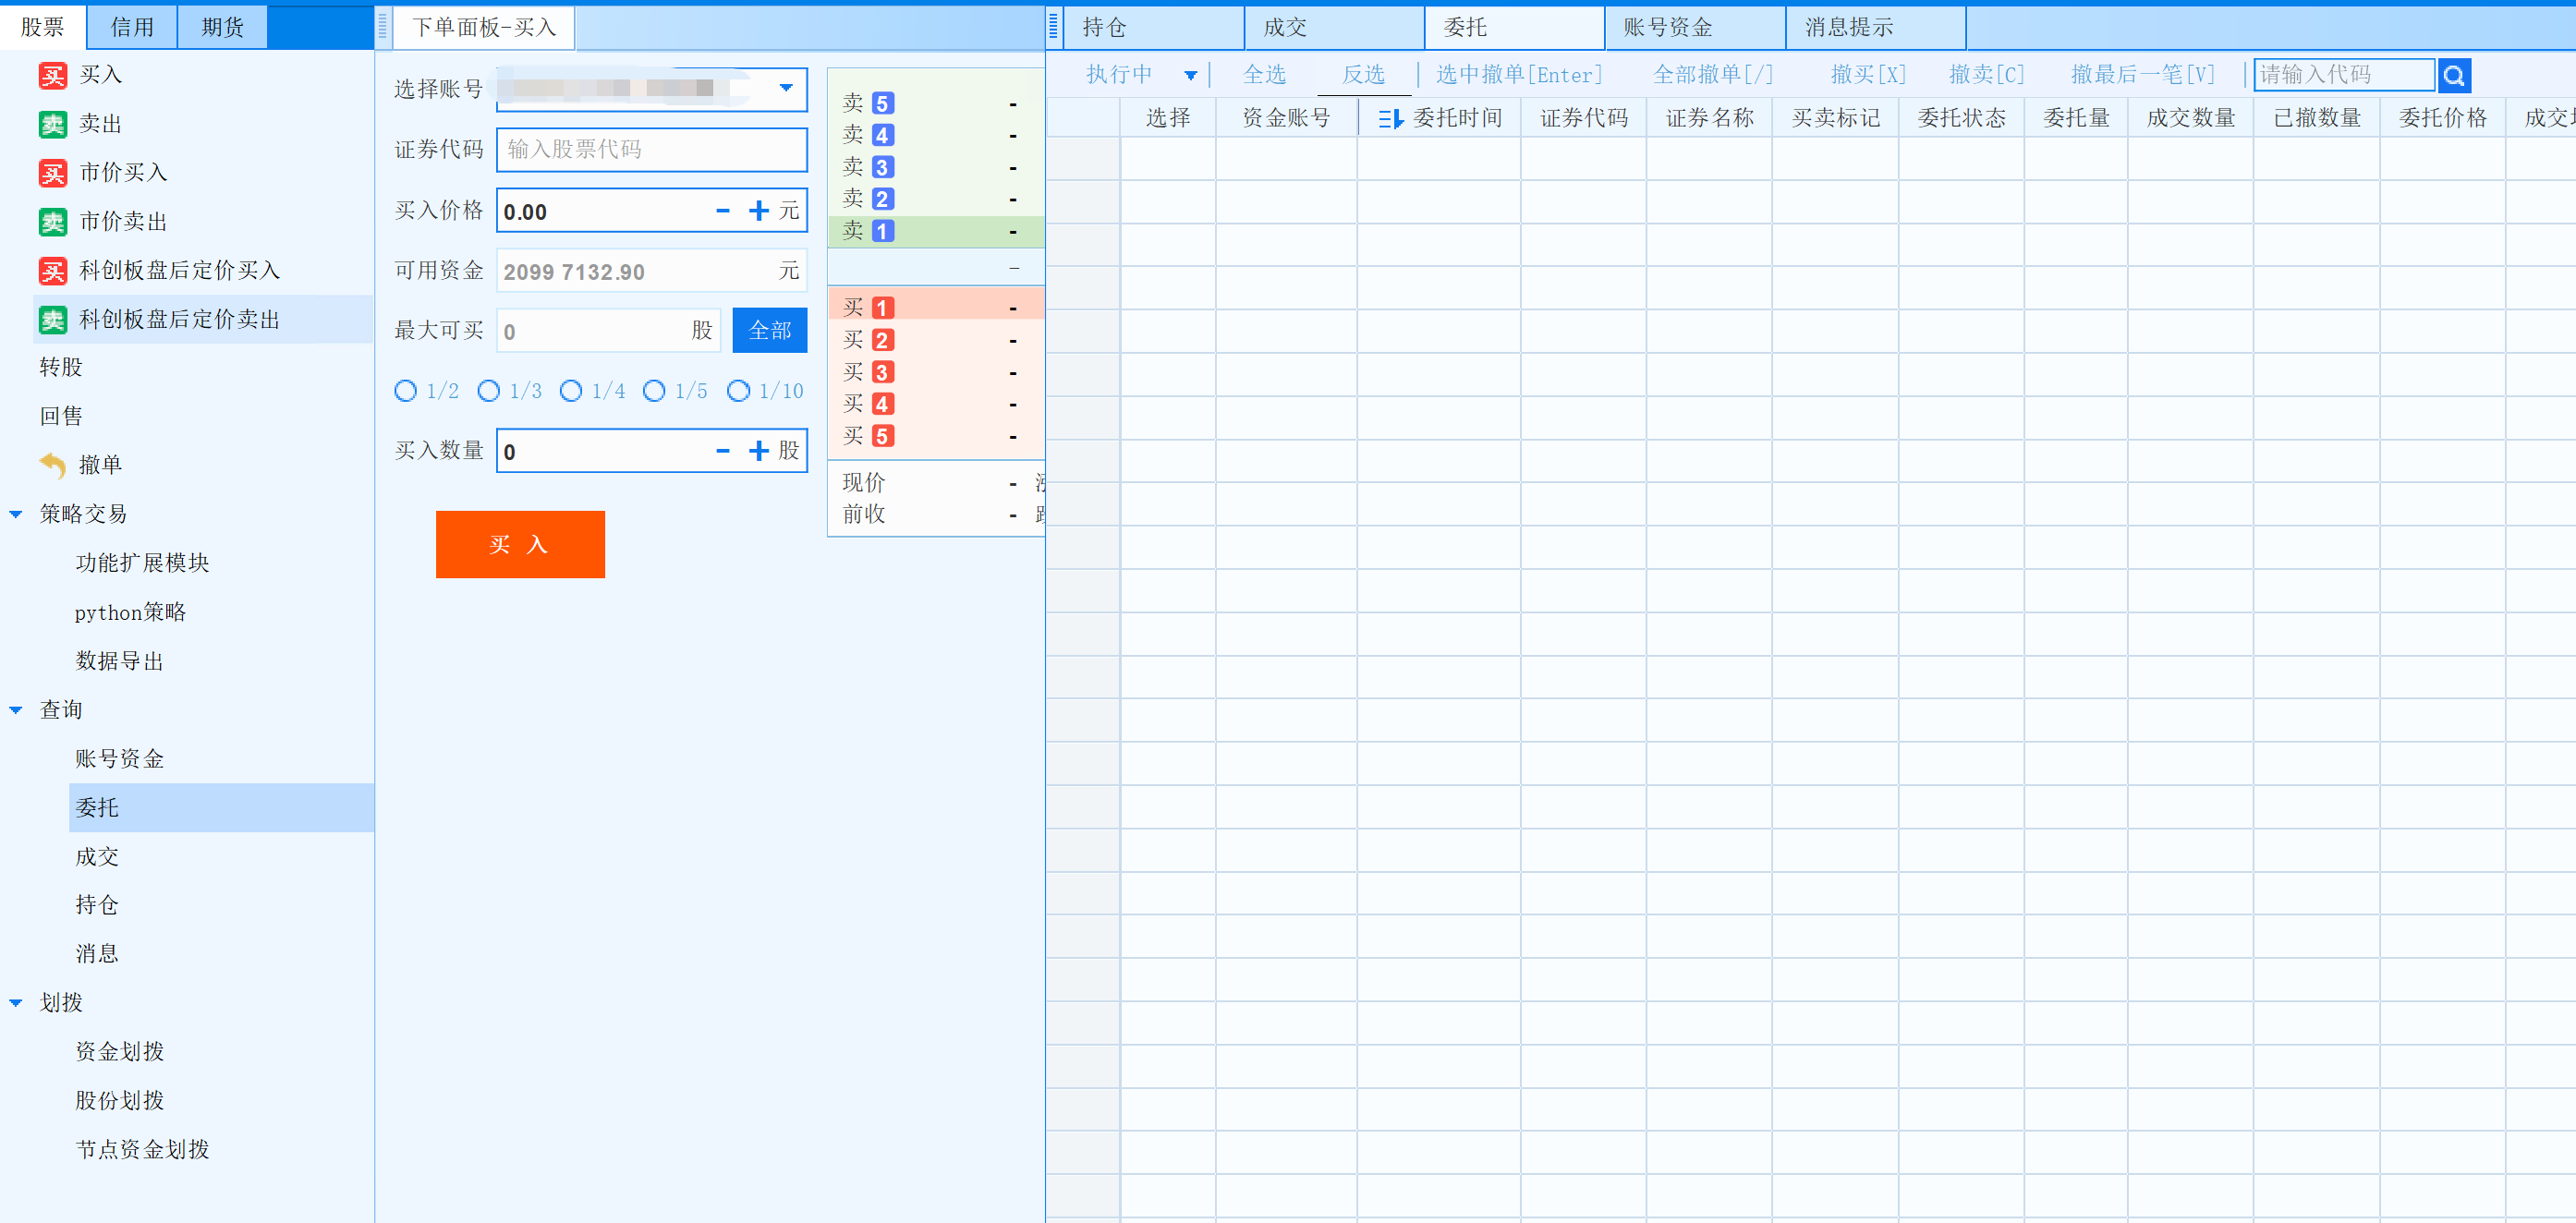Select the 1/2 position radio button
Screen dimensions: 2576x1223
point(405,391)
